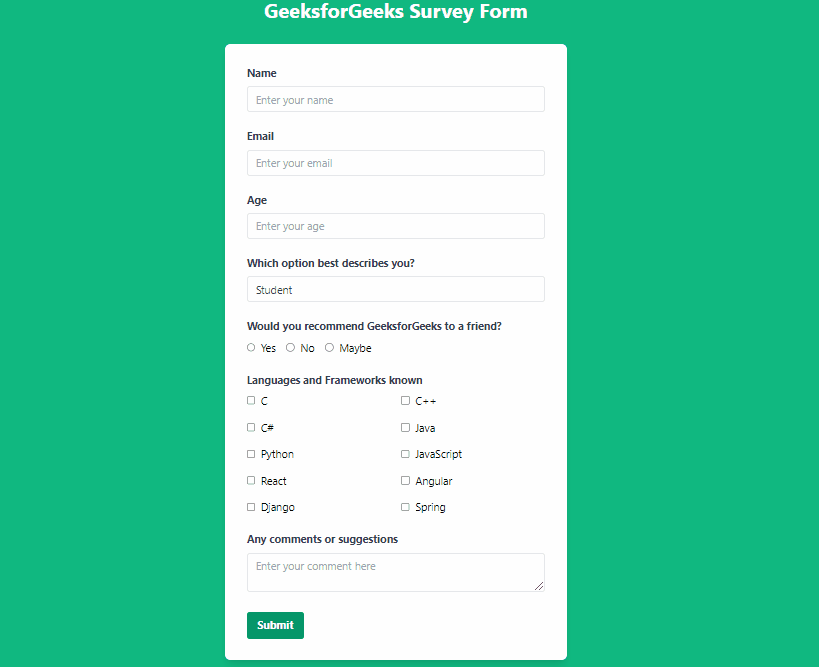This screenshot has width=819, height=667.
Task: Check the C language checkbox
Action: click(x=251, y=401)
